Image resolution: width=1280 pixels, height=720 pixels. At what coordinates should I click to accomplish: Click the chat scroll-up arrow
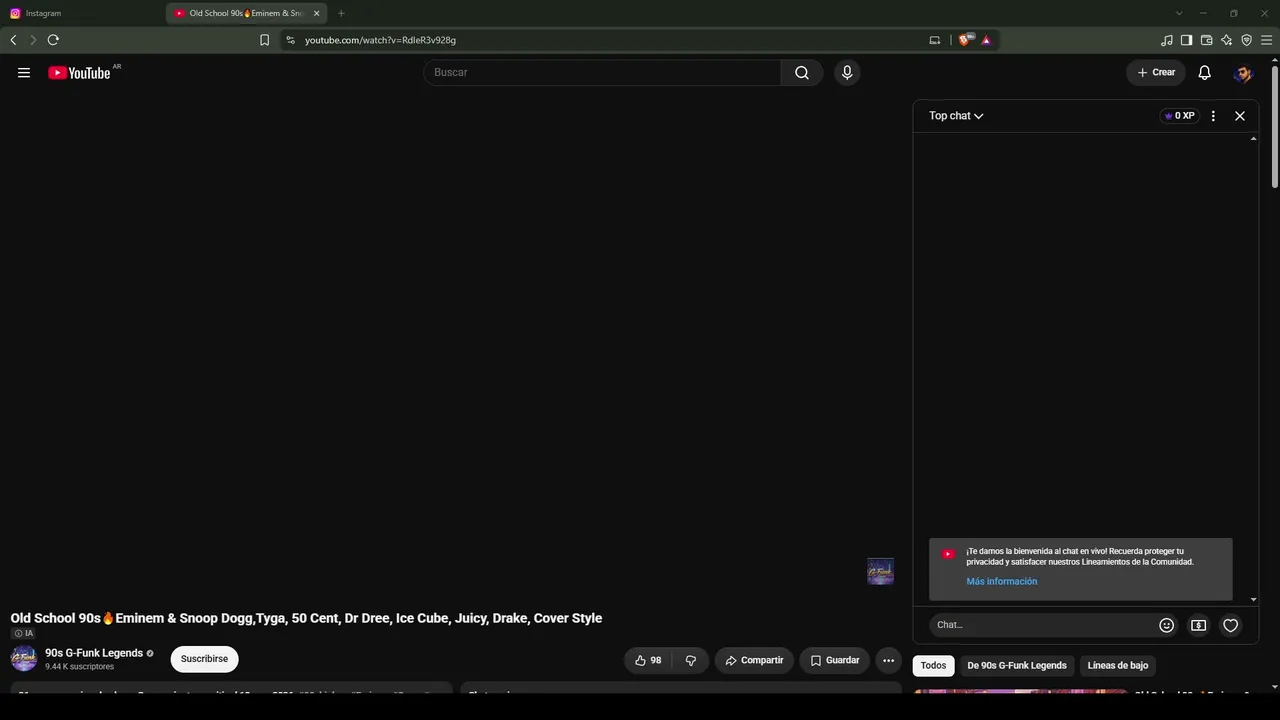pos(1253,139)
